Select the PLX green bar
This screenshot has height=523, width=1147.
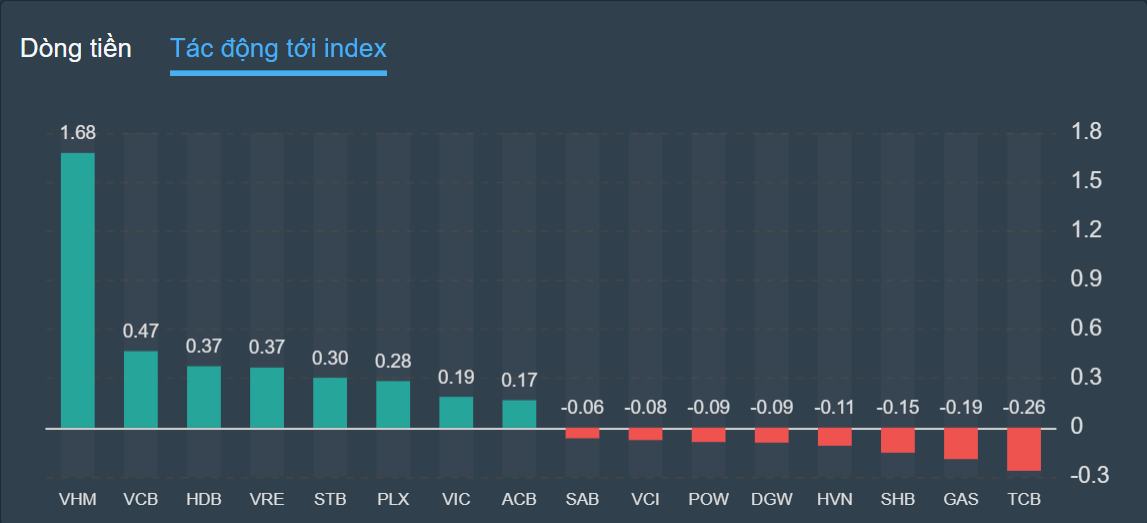coord(393,404)
